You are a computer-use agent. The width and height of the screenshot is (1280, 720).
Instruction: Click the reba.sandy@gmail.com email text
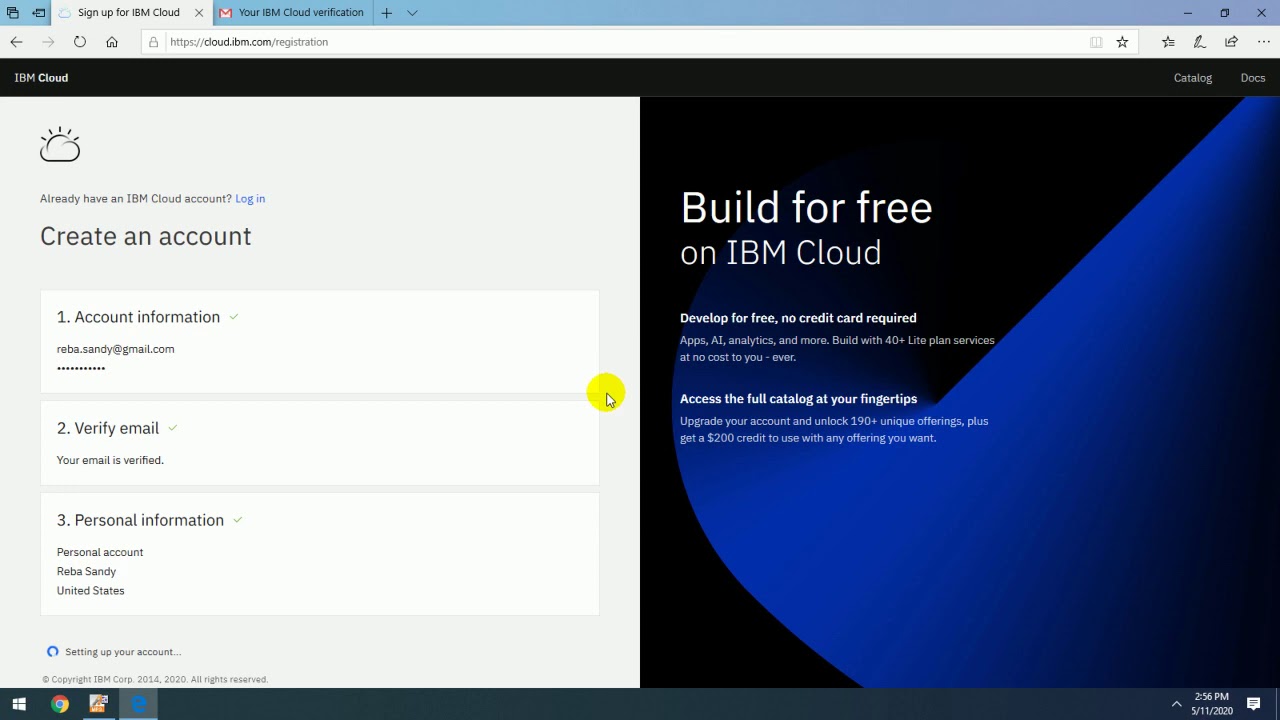116,349
